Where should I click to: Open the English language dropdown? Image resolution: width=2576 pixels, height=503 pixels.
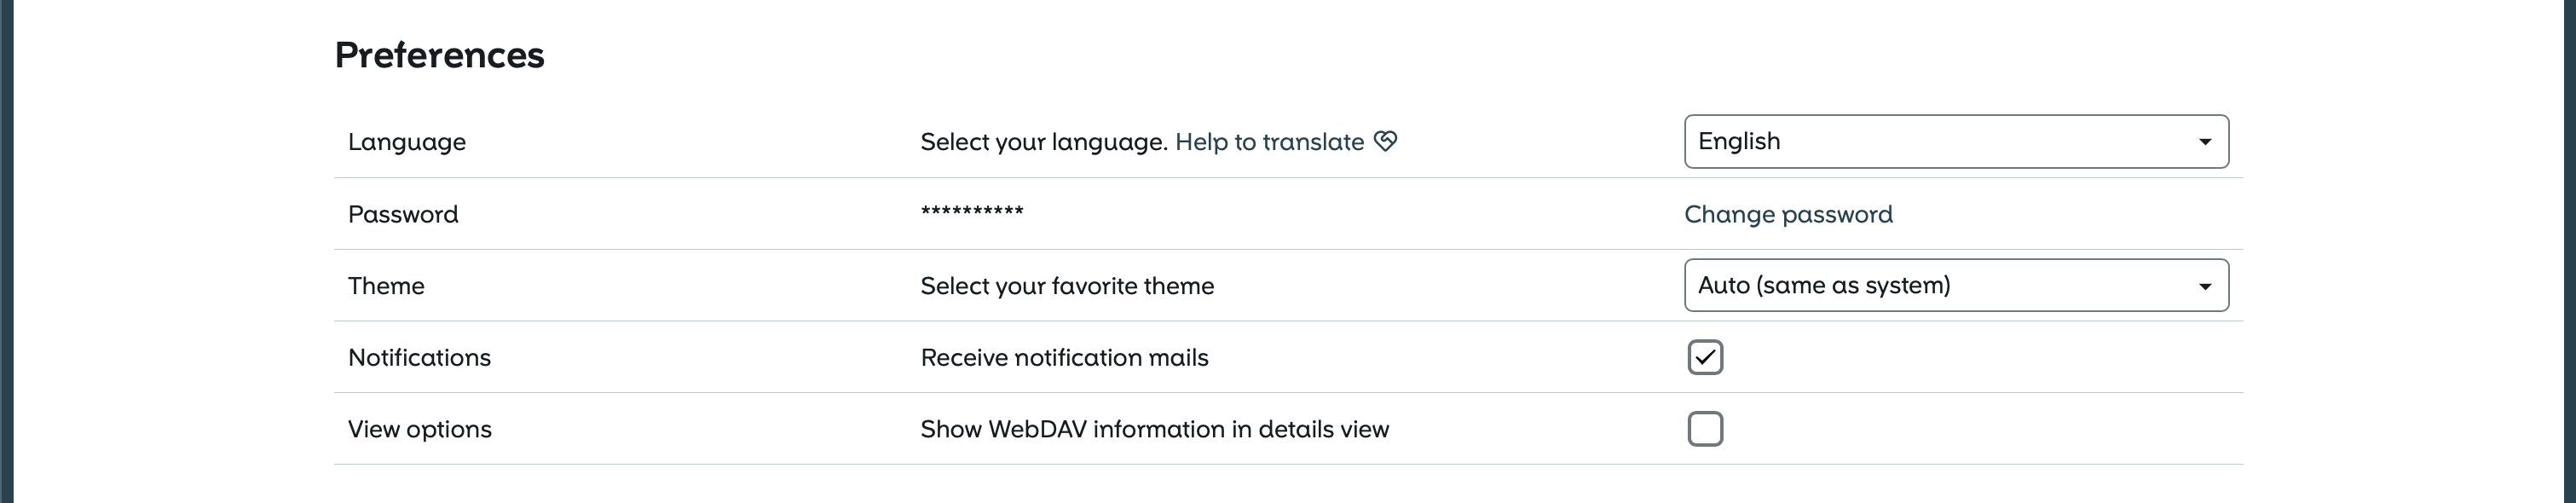(x=1940, y=142)
